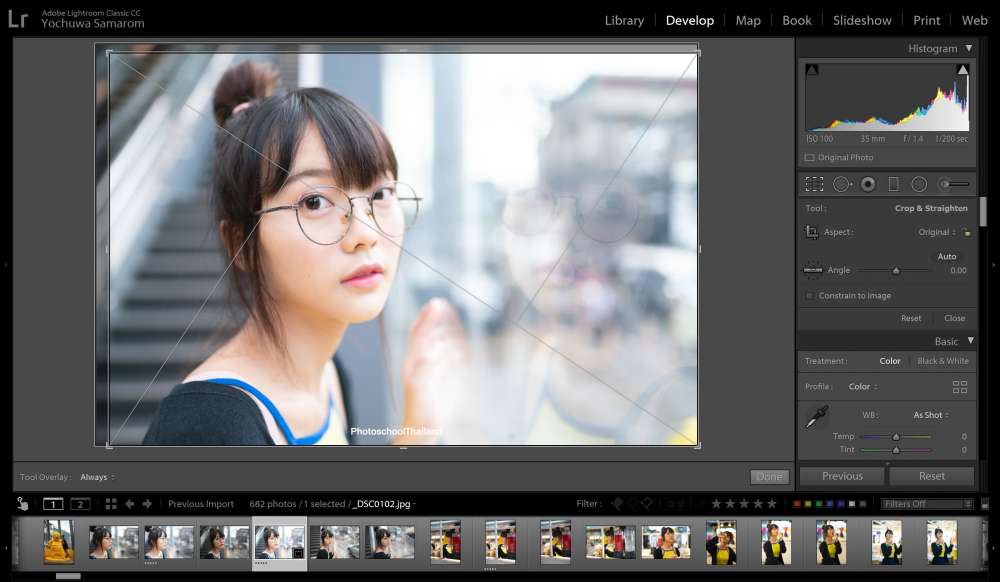
Task: Click the Temp slider handle
Action: point(896,437)
